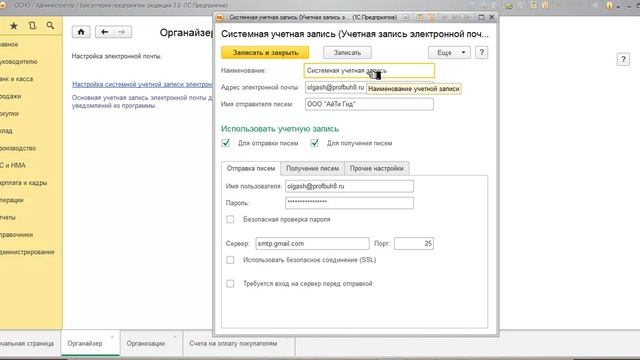Viewport: 640px width, 360px height.
Task: Open the Администрирование section in sidebar
Action: click(27, 252)
